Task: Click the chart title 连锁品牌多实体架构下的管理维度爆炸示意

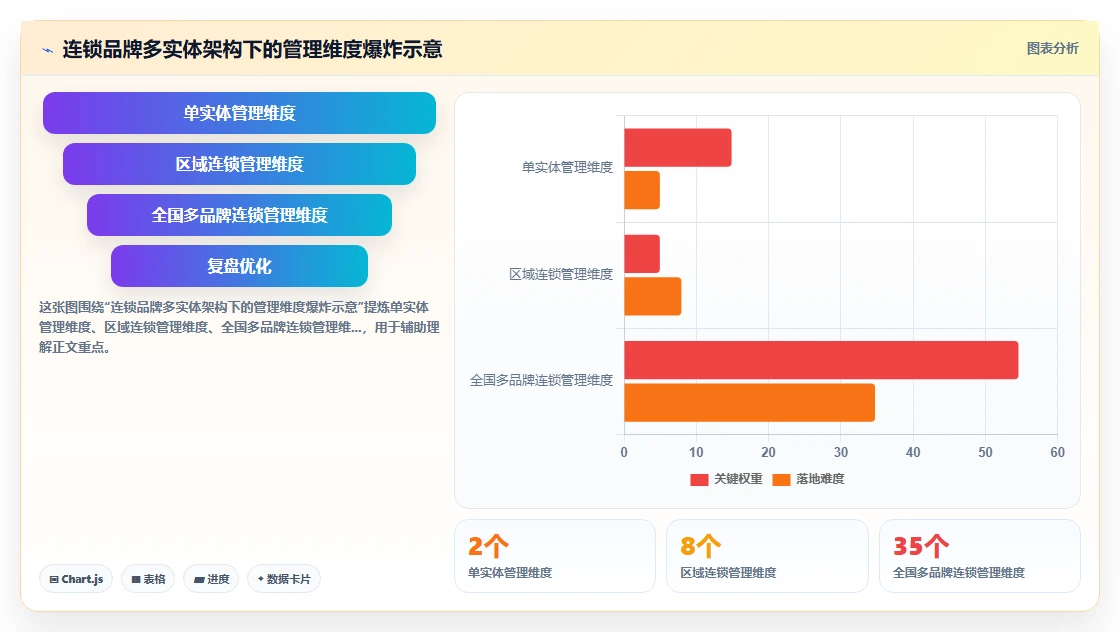Action: tap(252, 49)
